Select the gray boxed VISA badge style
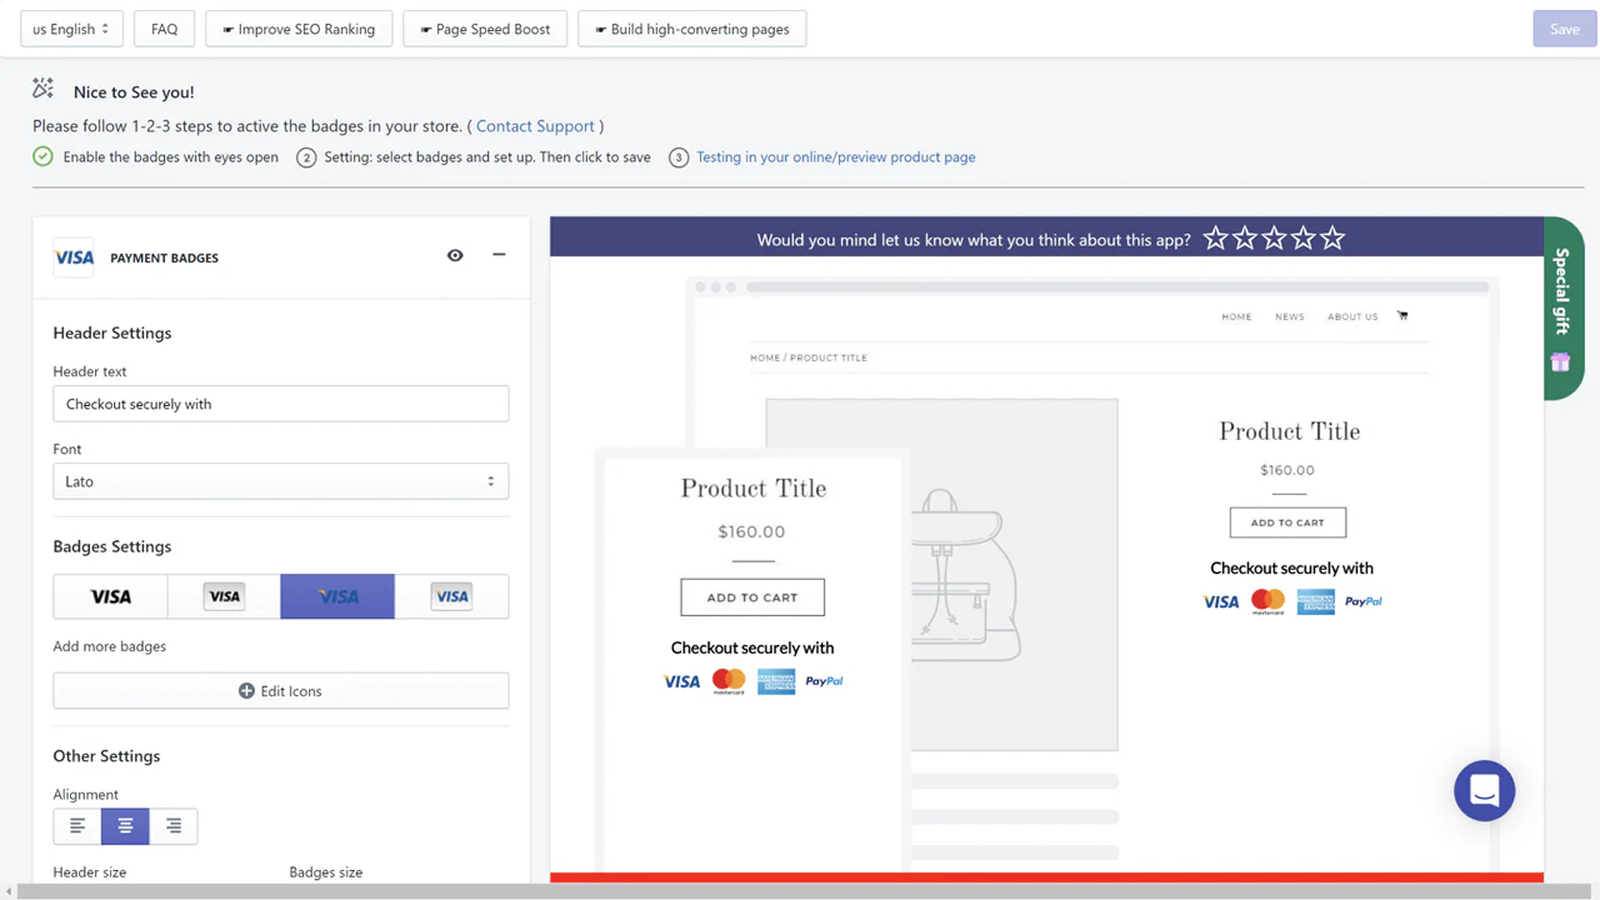 pos(224,597)
